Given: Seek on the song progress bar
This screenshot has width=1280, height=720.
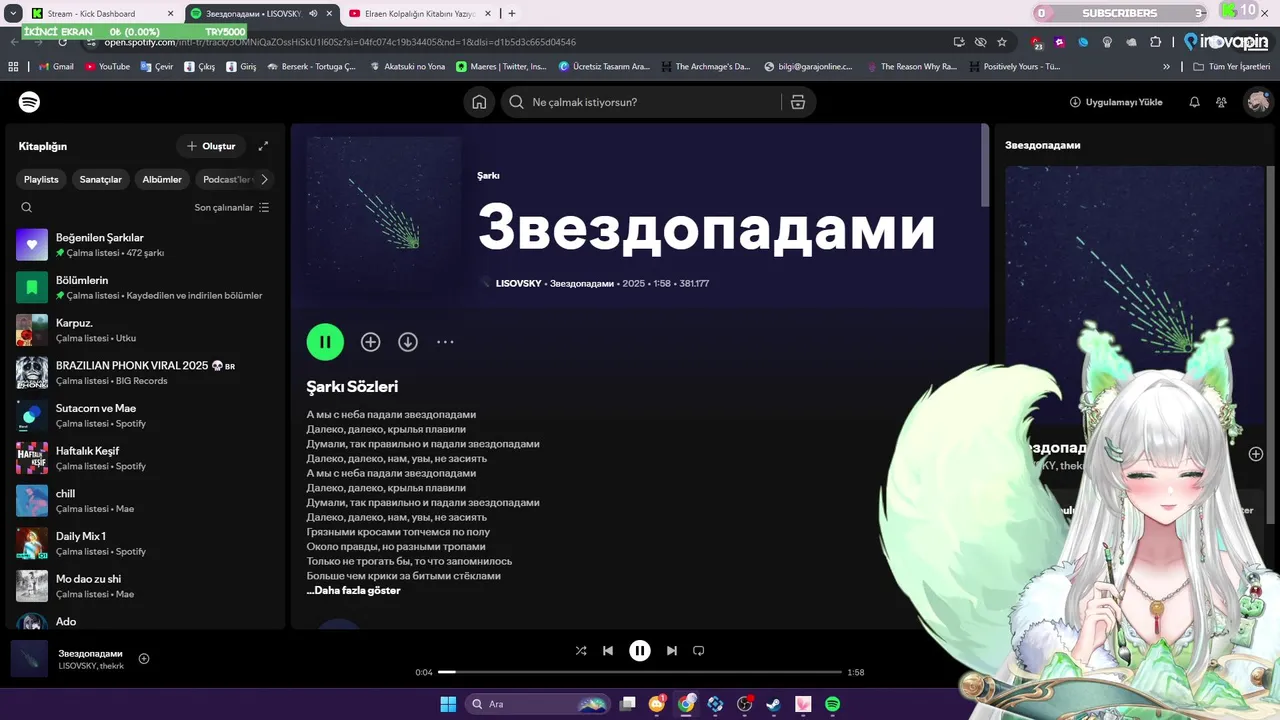Looking at the screenshot, I should click(x=640, y=672).
